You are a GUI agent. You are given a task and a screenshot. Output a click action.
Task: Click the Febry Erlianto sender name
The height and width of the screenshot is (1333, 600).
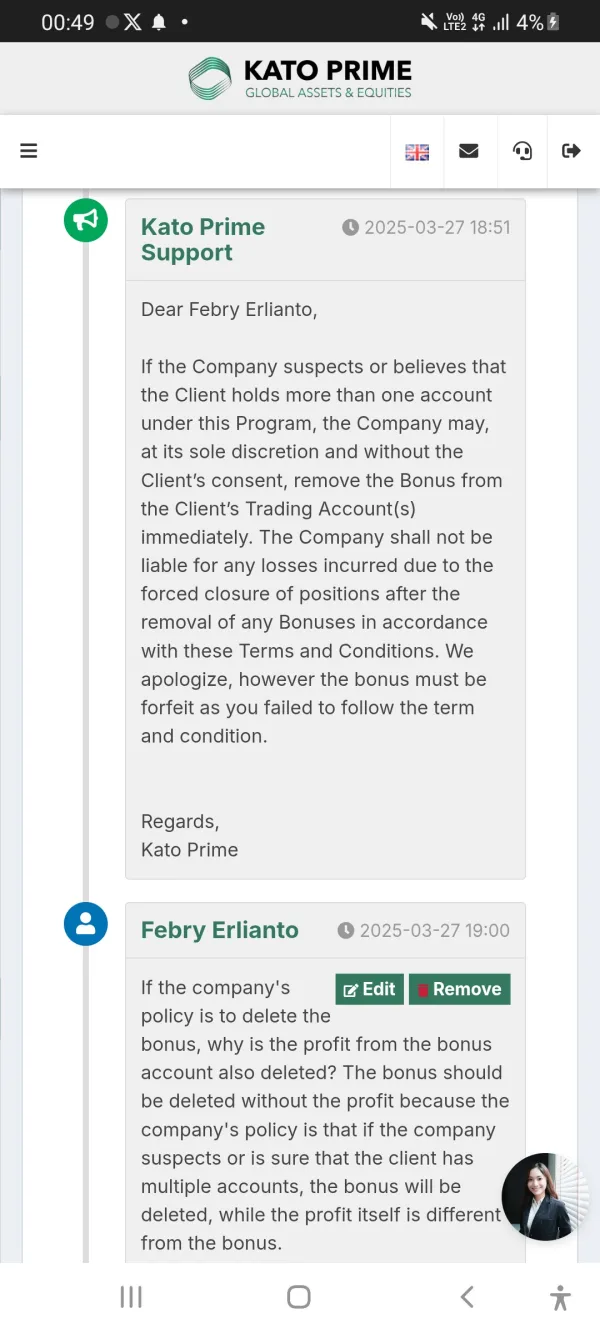220,930
